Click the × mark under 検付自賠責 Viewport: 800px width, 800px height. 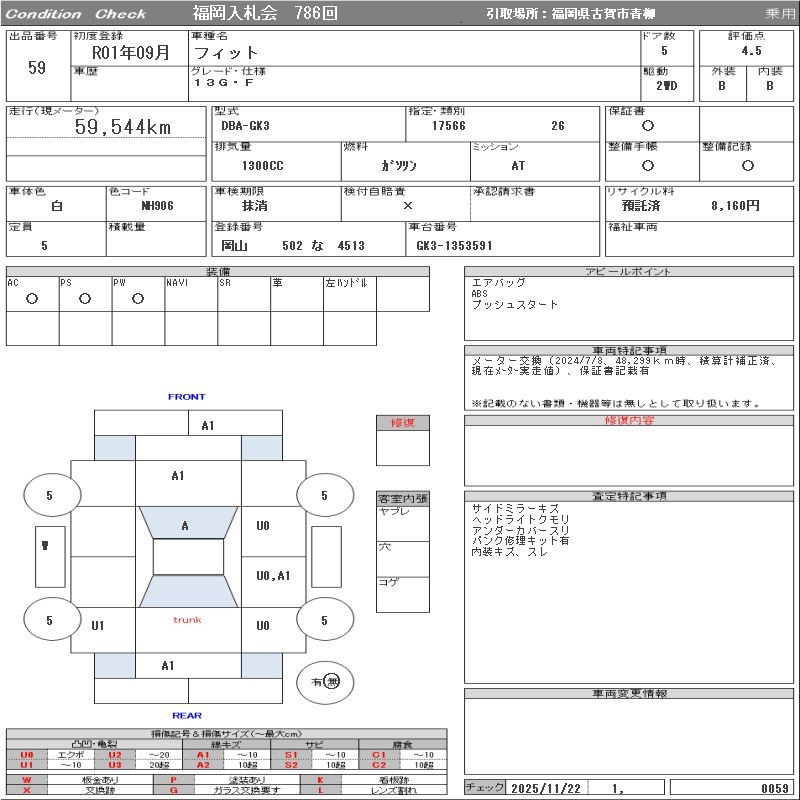point(407,205)
